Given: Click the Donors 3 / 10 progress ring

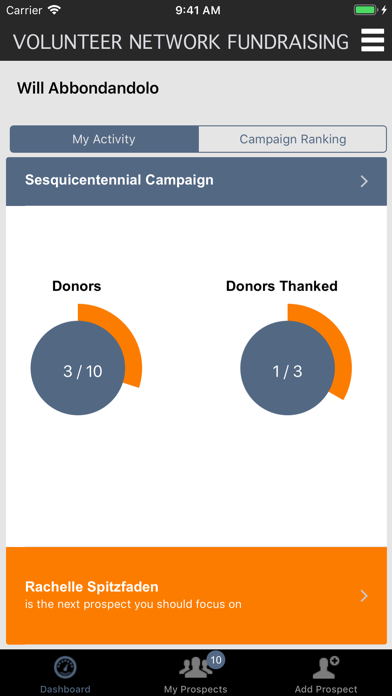Looking at the screenshot, I should tap(86, 360).
